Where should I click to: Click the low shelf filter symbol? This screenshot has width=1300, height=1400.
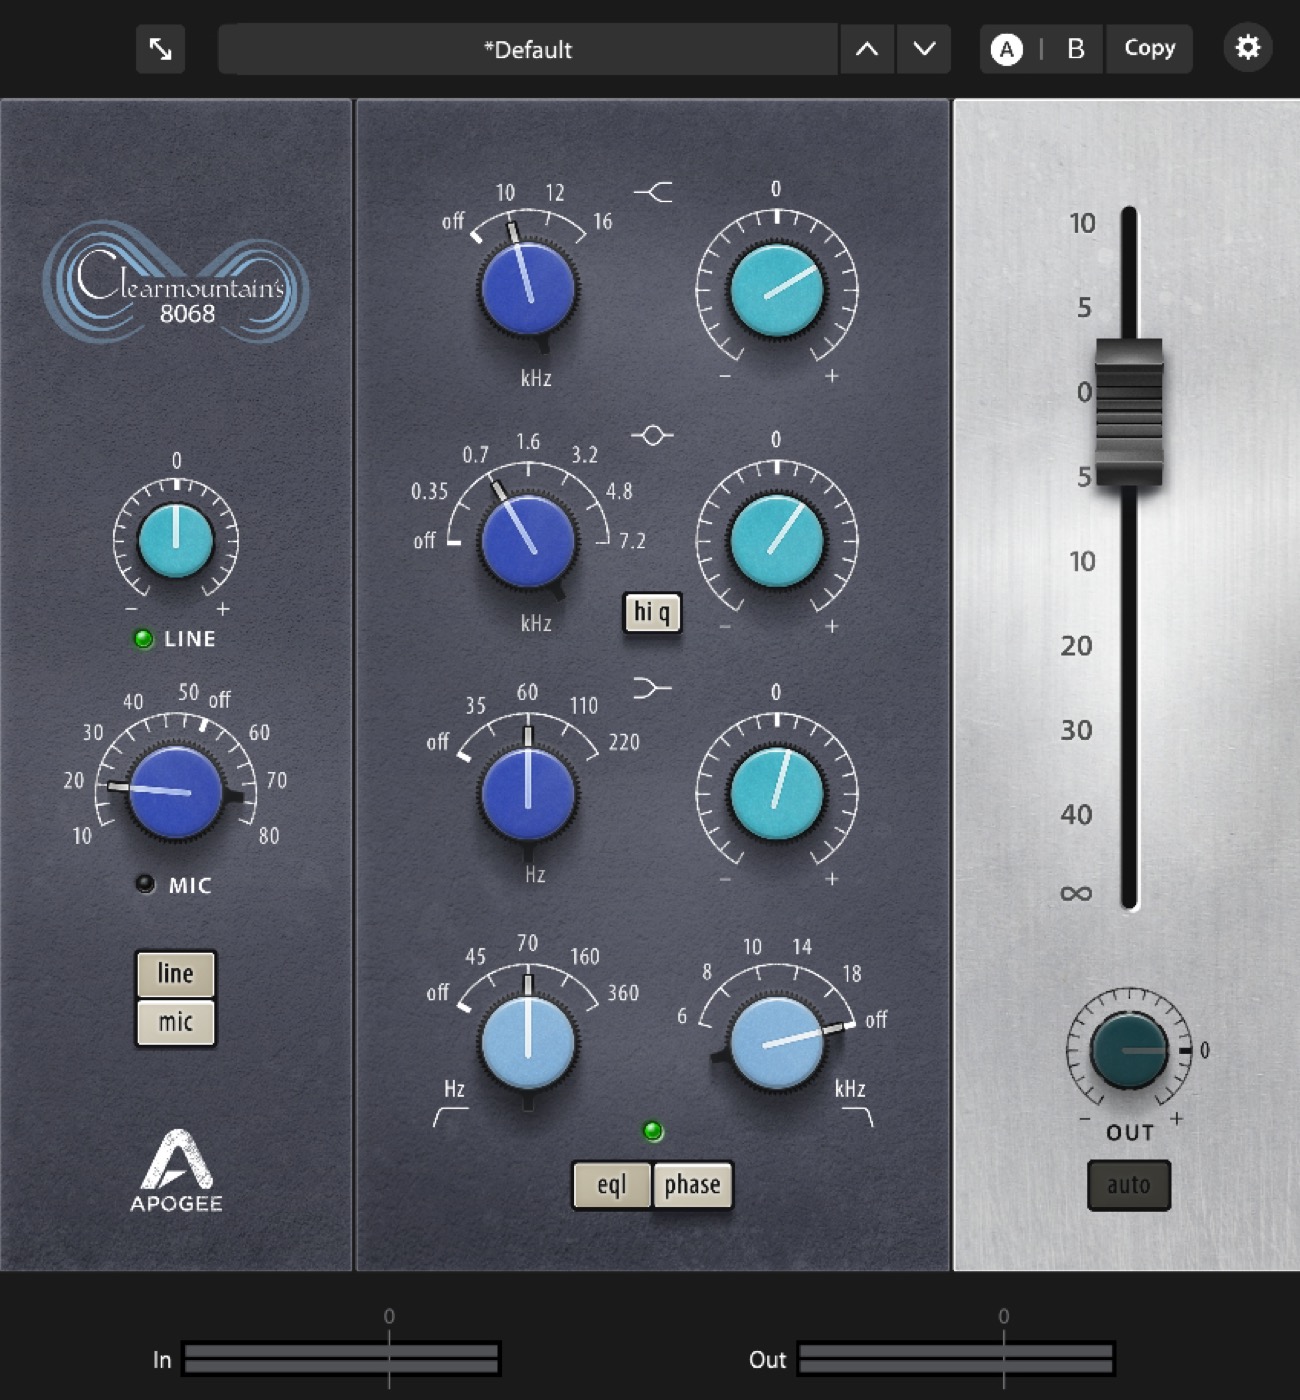coord(653,688)
